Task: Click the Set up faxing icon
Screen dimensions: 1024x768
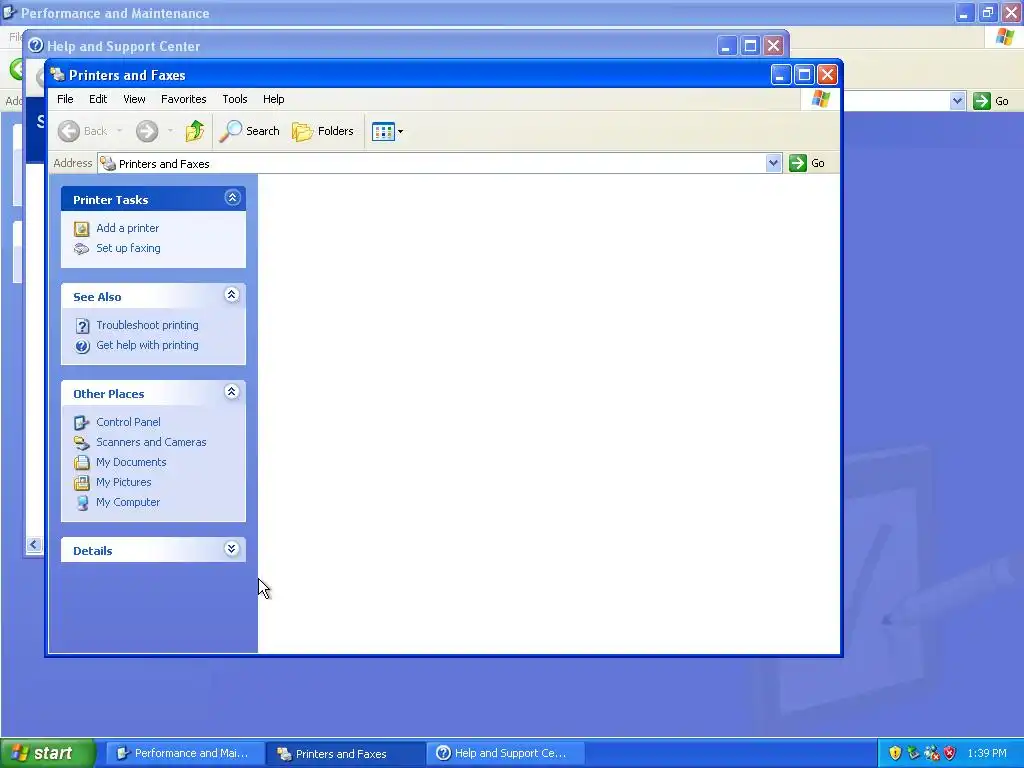Action: coord(82,249)
